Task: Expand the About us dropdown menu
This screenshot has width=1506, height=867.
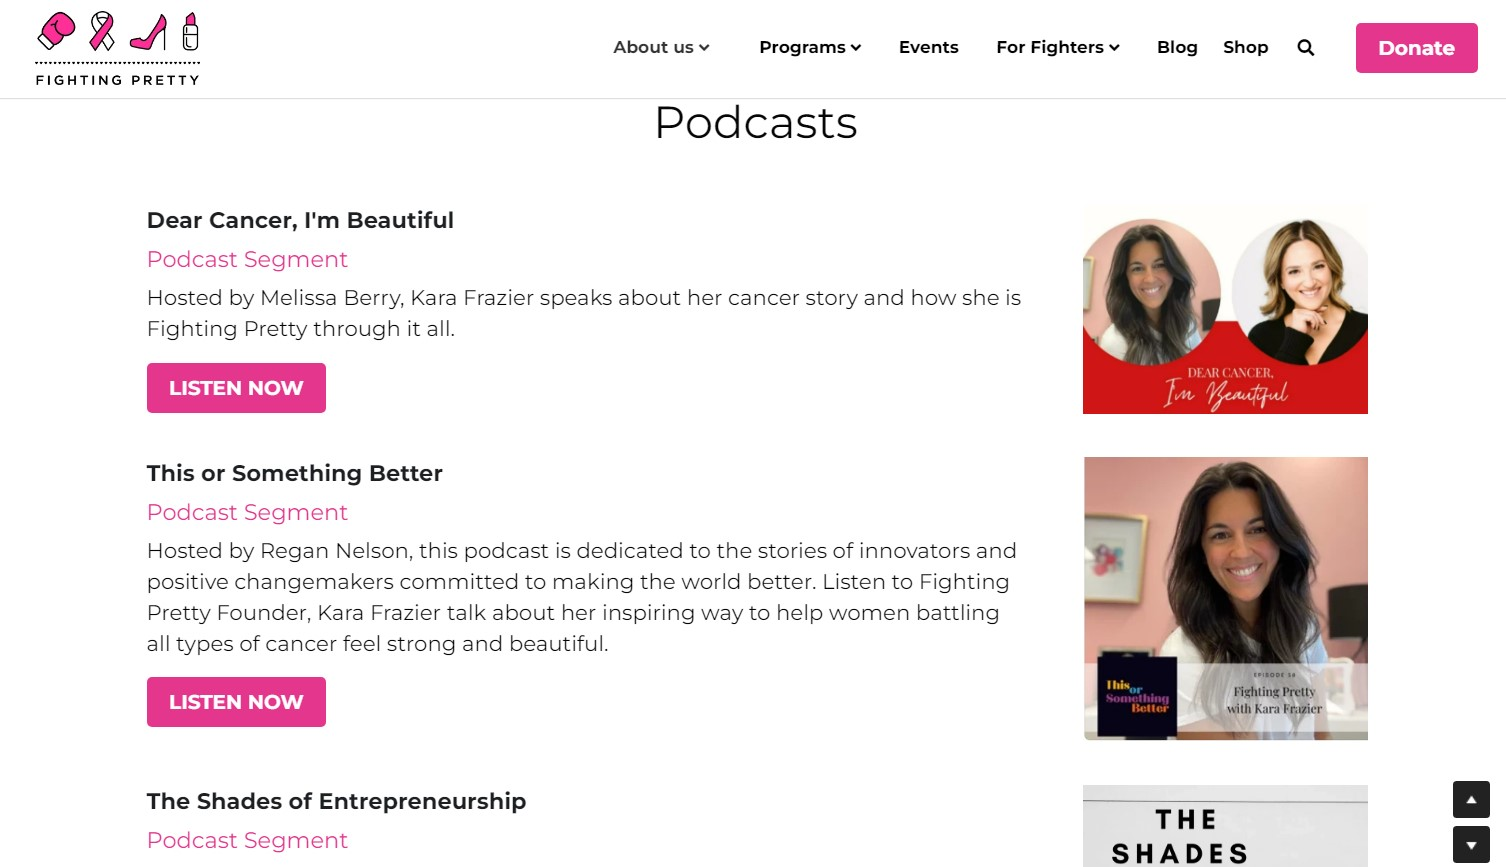Action: click(660, 47)
